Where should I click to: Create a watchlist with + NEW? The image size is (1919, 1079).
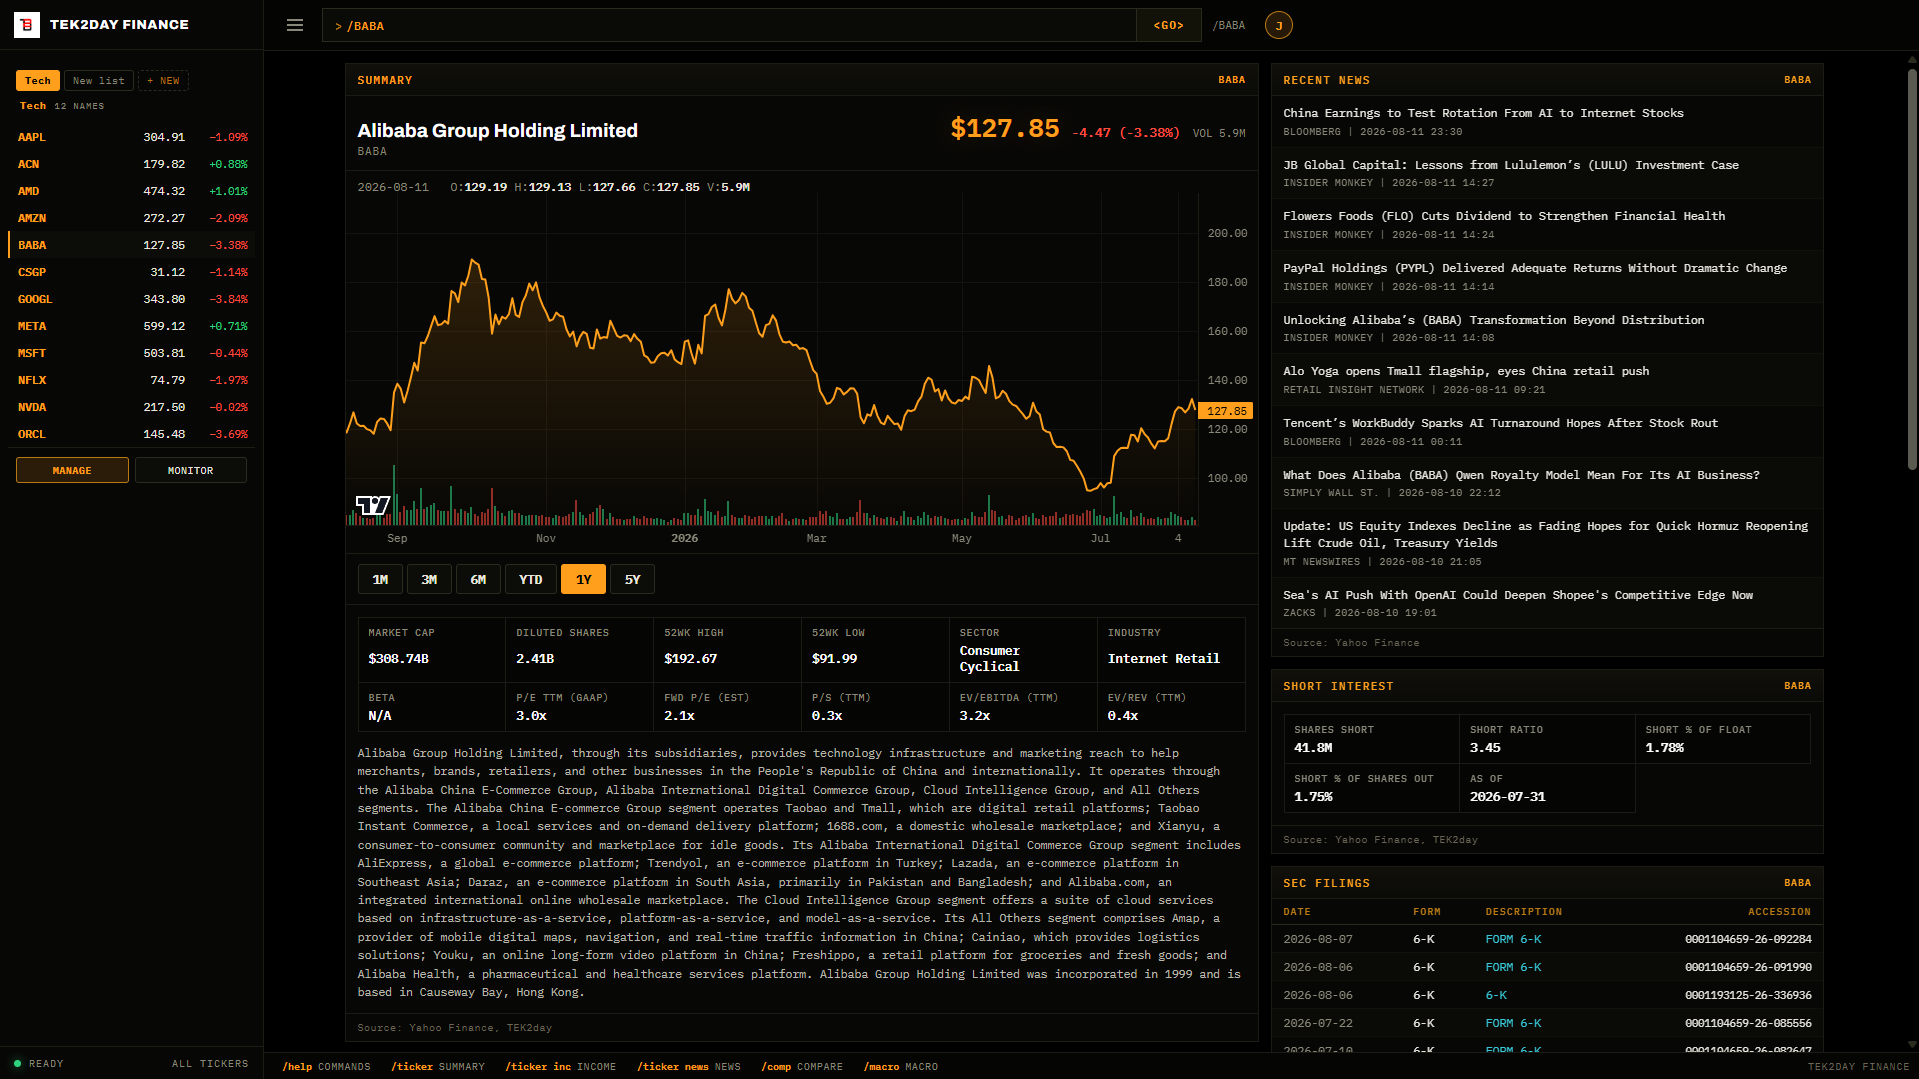coord(163,81)
